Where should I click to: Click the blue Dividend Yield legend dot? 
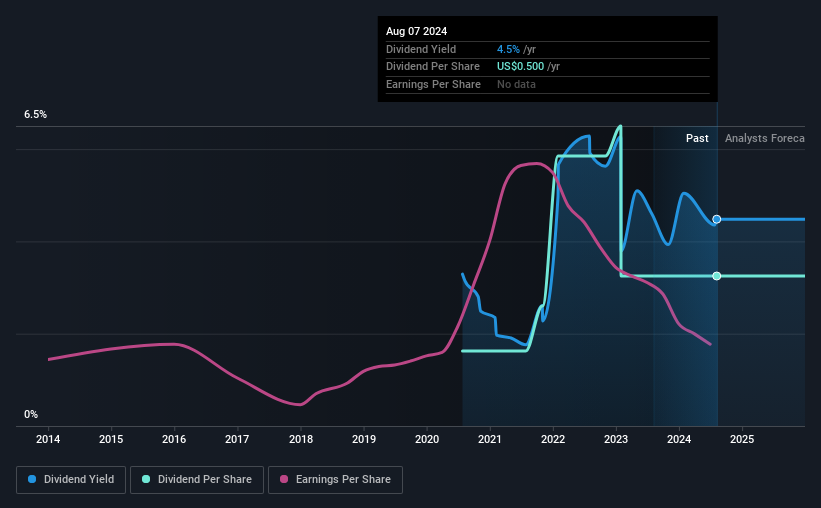point(32,479)
